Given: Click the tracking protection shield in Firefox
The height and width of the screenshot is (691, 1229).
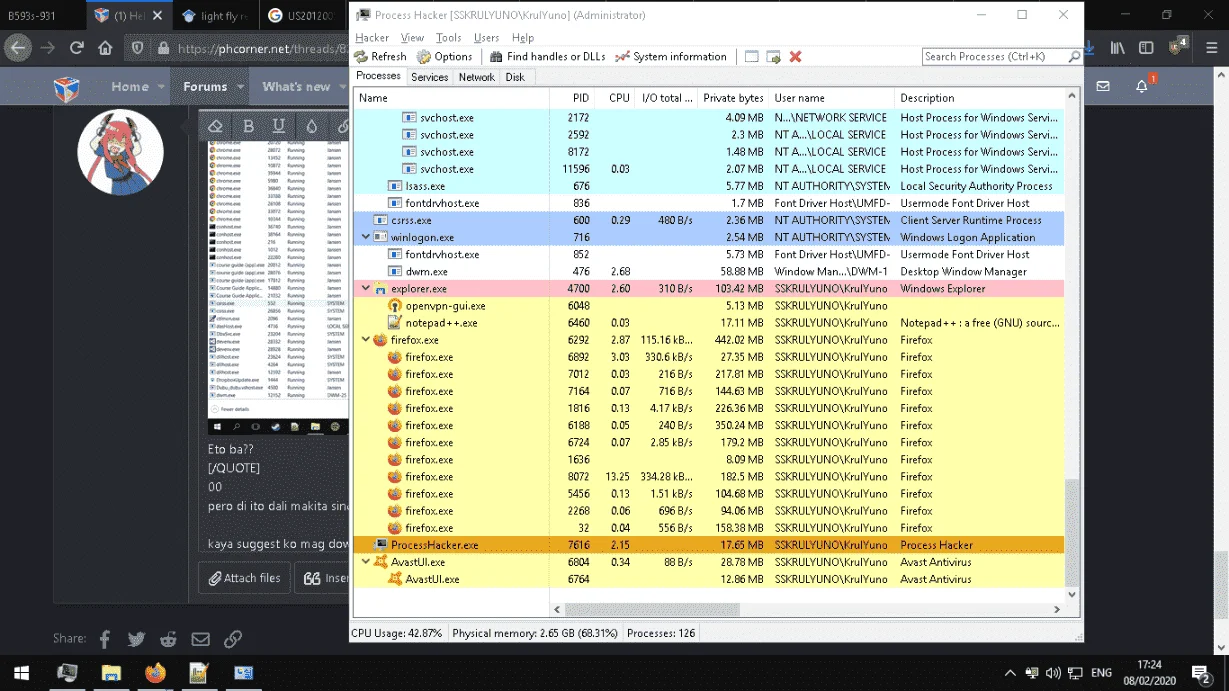Looking at the screenshot, I should [x=138, y=48].
